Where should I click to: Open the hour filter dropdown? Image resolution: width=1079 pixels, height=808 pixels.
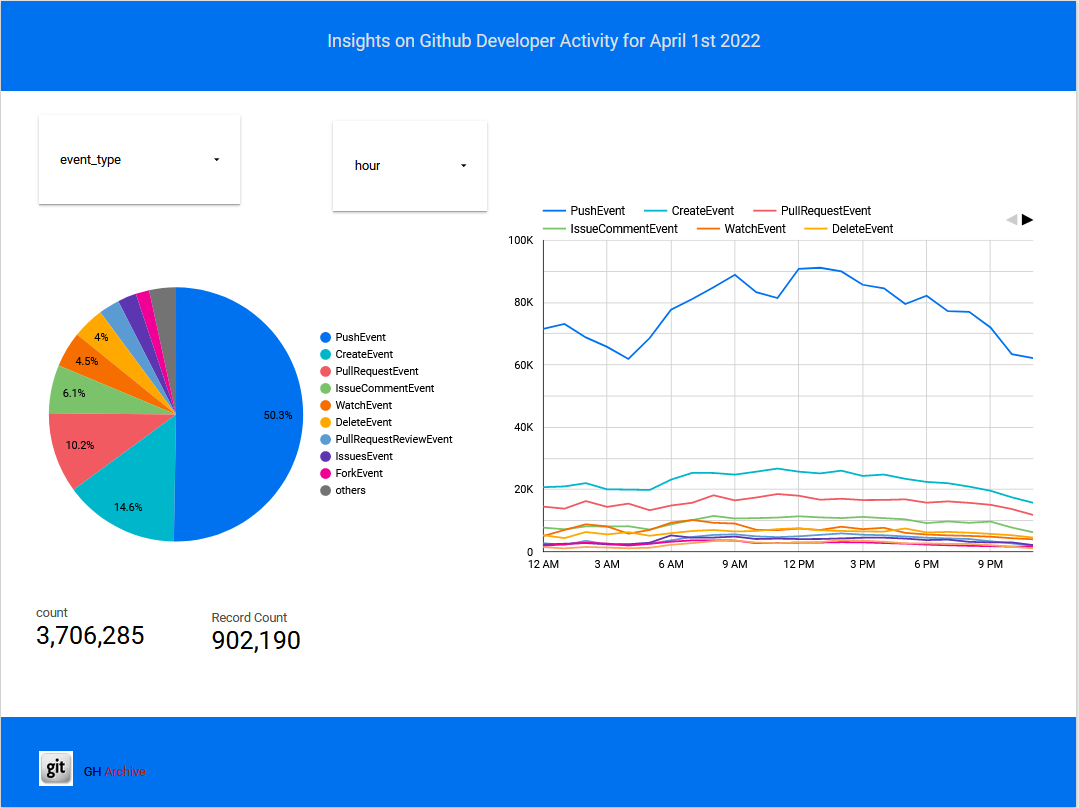pyautogui.click(x=409, y=165)
